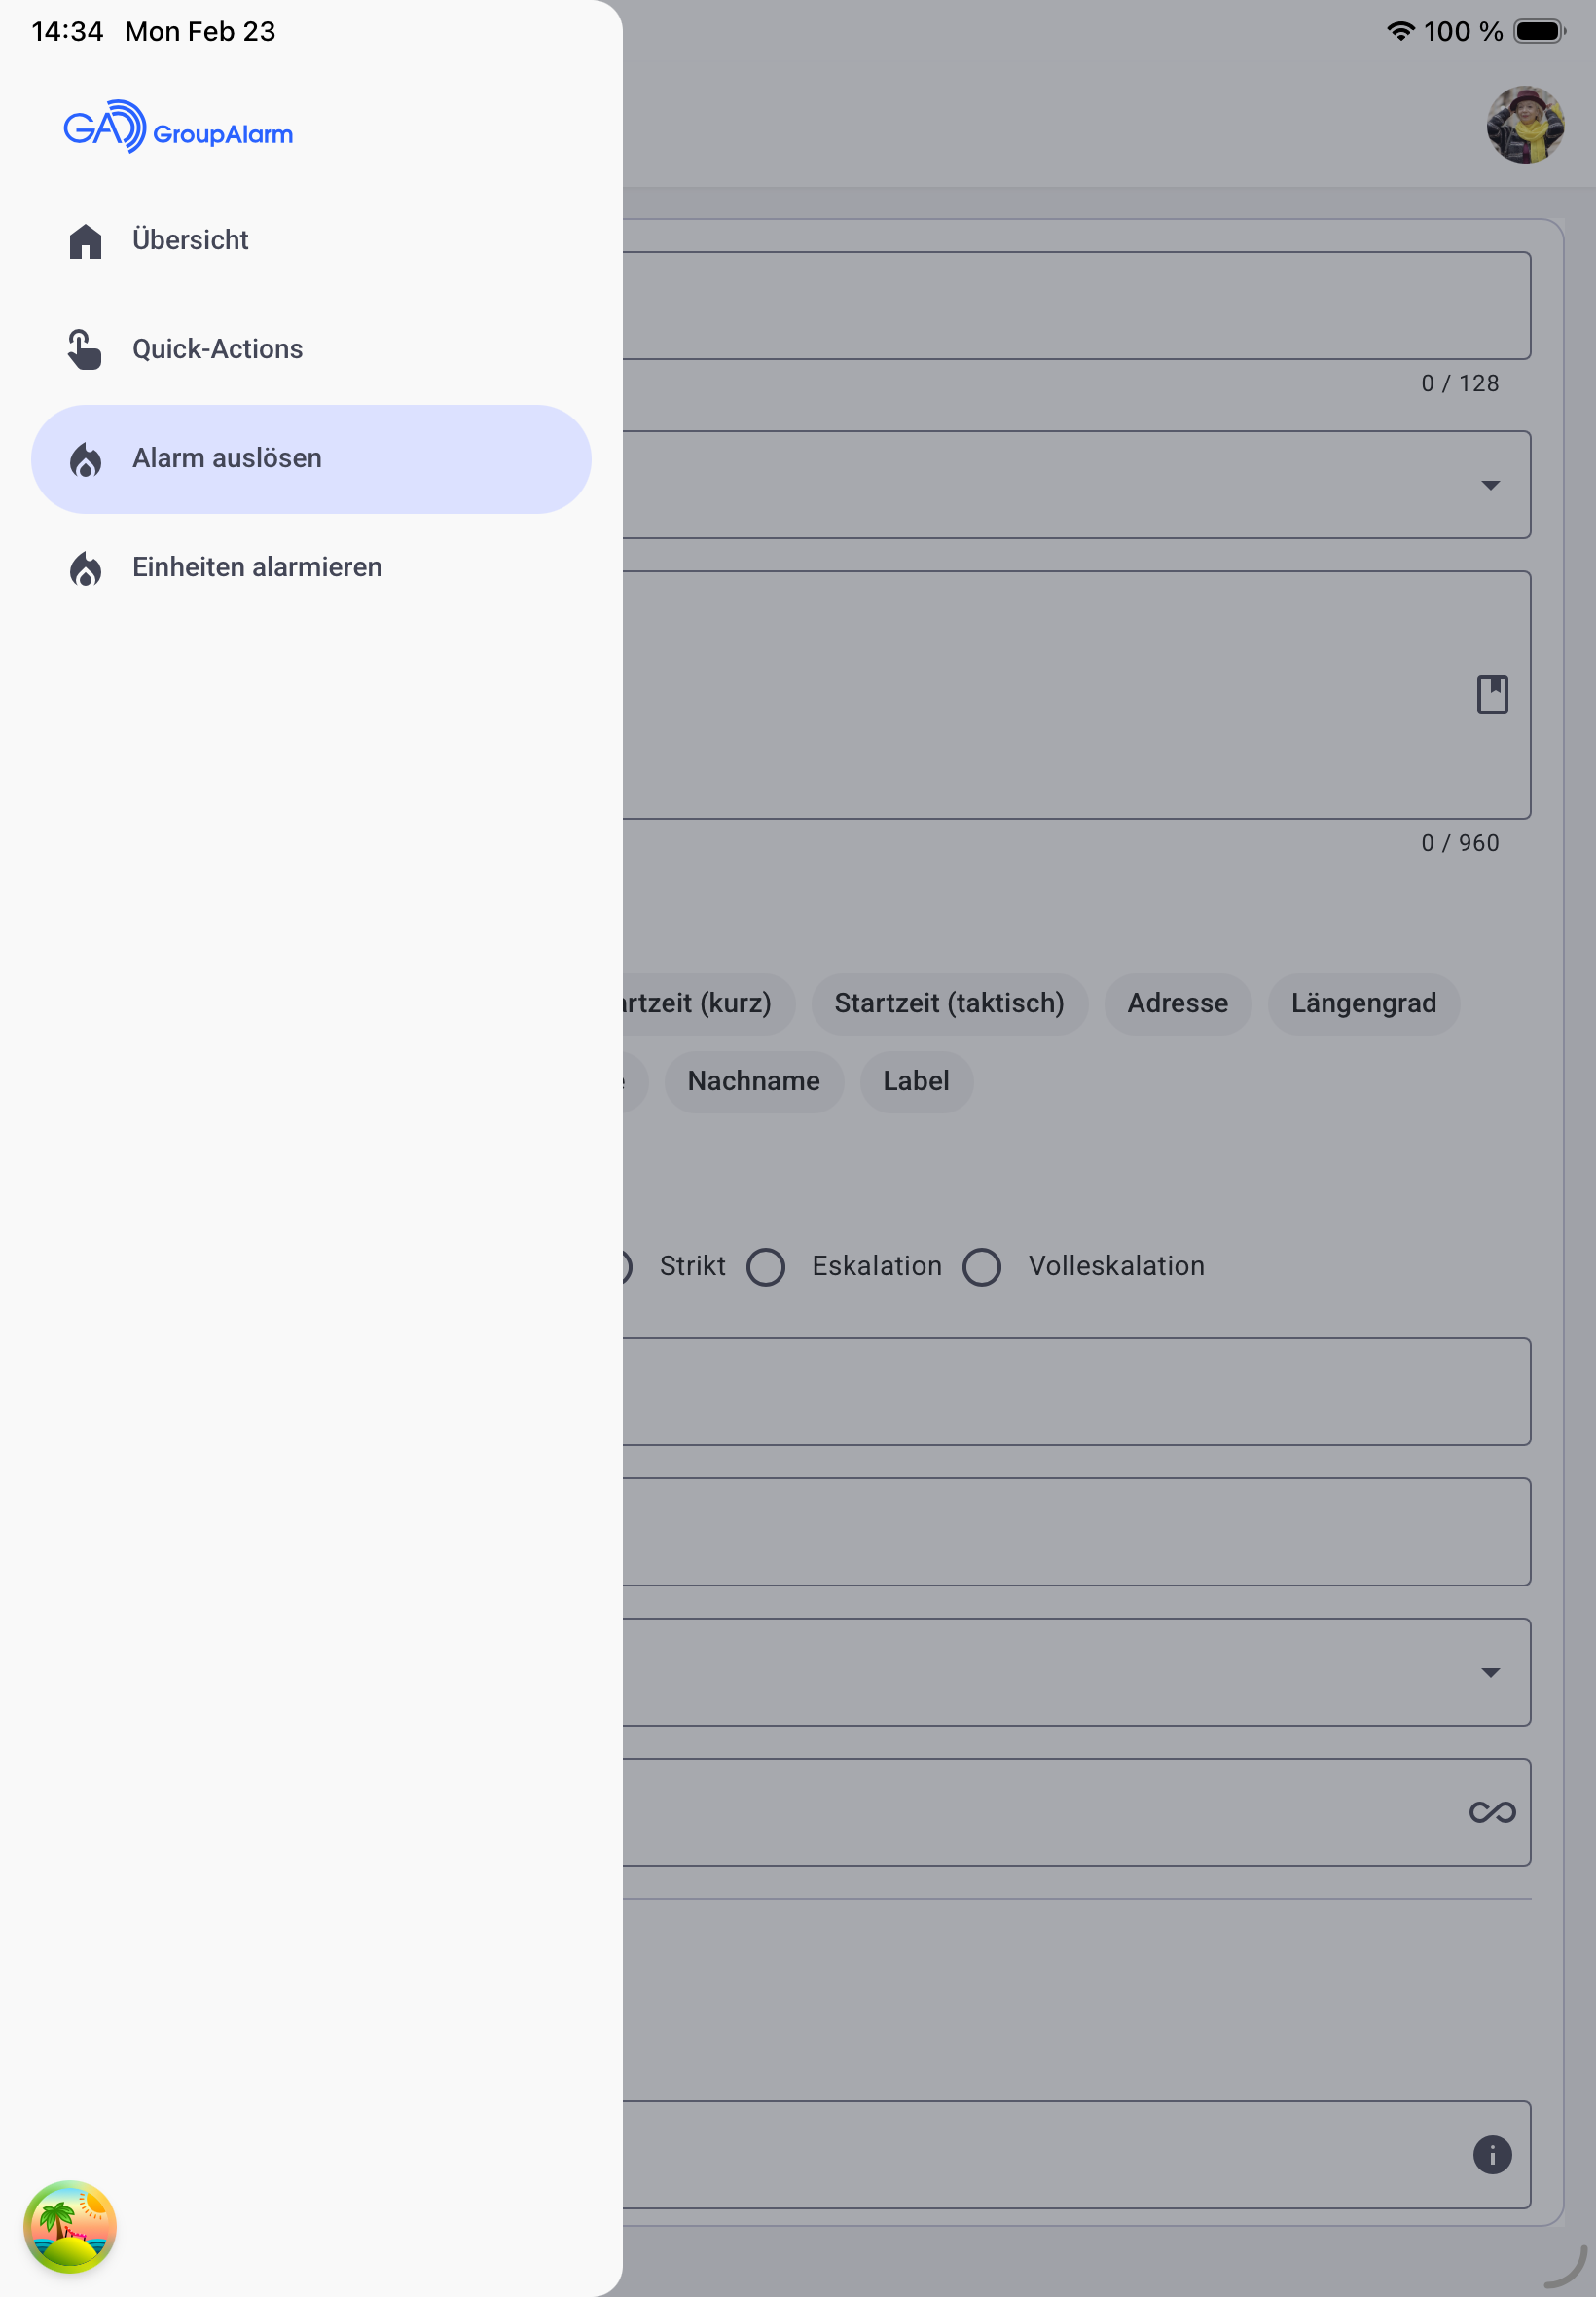Select the Volleskalation radio button
This screenshot has height=2297, width=1596.
click(x=981, y=1266)
